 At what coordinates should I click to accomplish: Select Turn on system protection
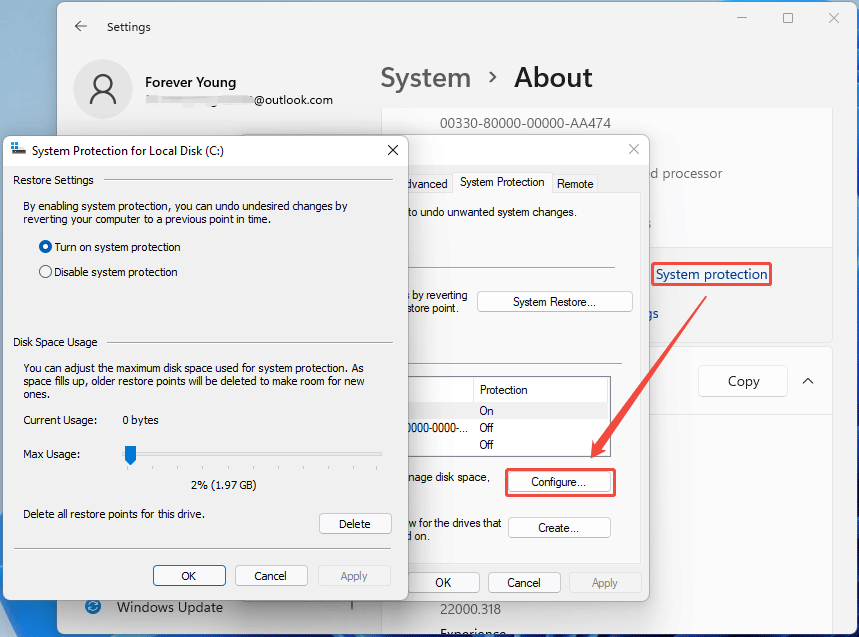(110, 247)
